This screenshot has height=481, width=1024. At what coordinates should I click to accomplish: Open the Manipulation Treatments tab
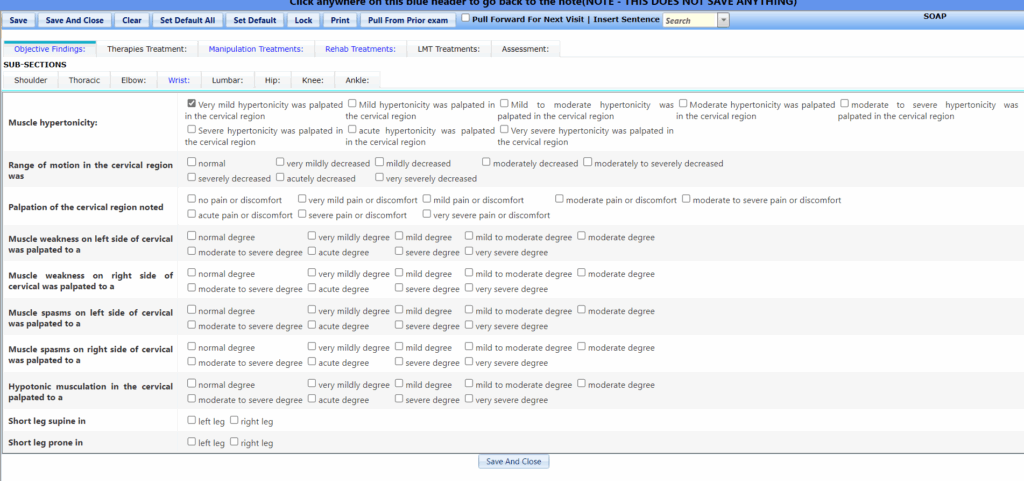click(256, 48)
